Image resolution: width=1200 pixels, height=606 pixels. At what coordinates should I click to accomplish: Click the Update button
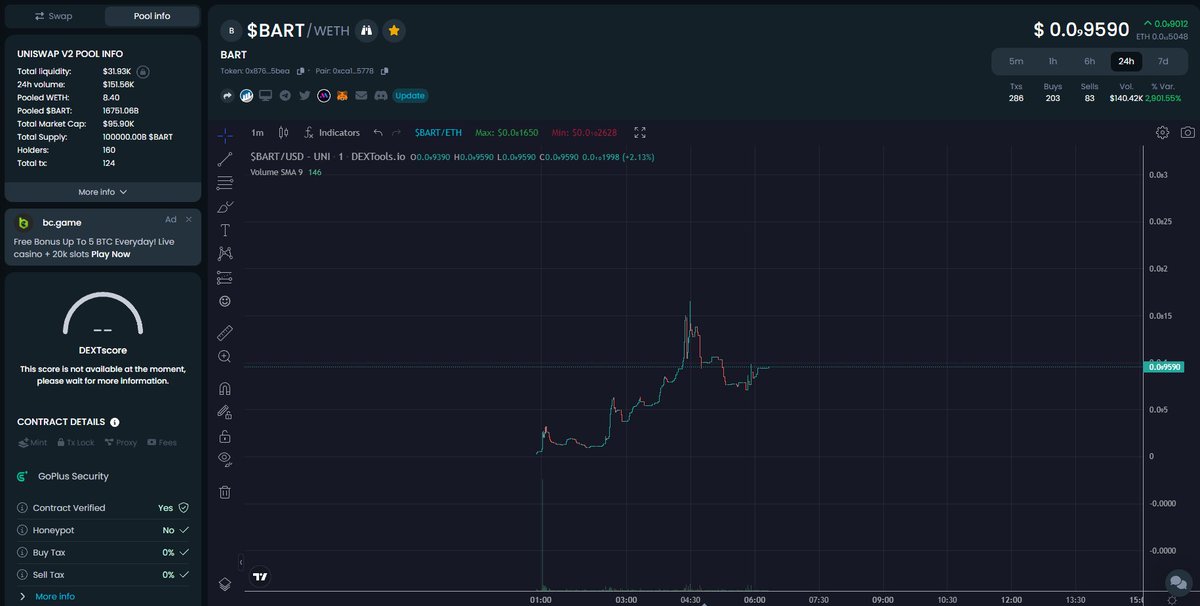(x=410, y=96)
